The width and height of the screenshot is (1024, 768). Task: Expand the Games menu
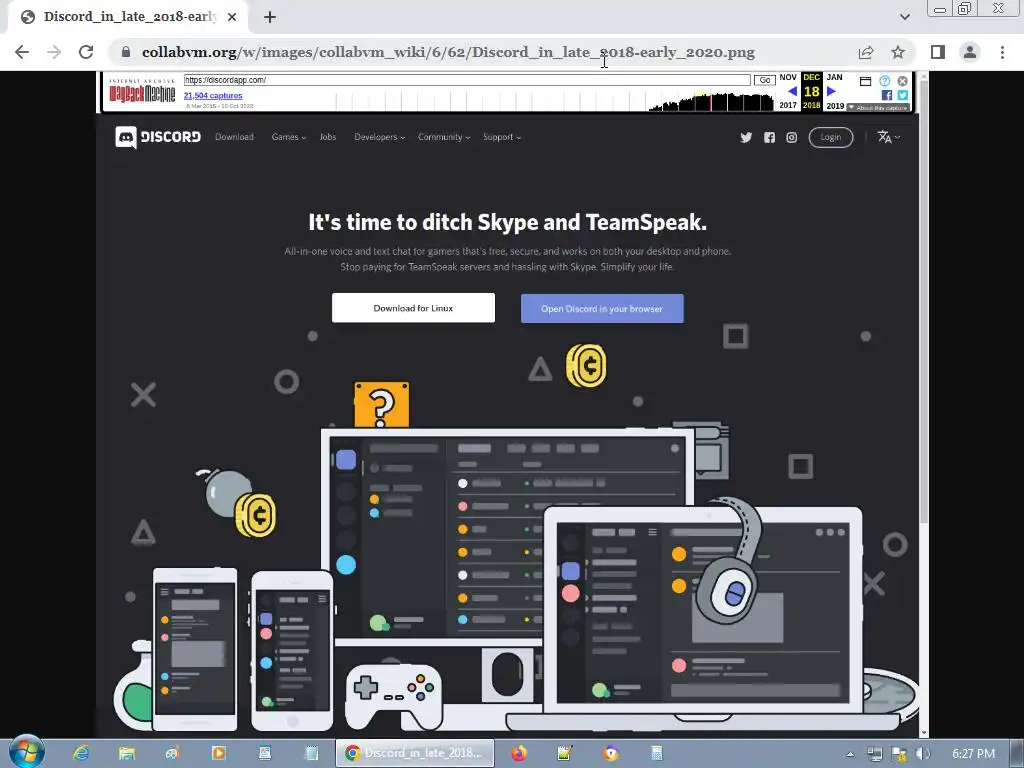point(289,137)
